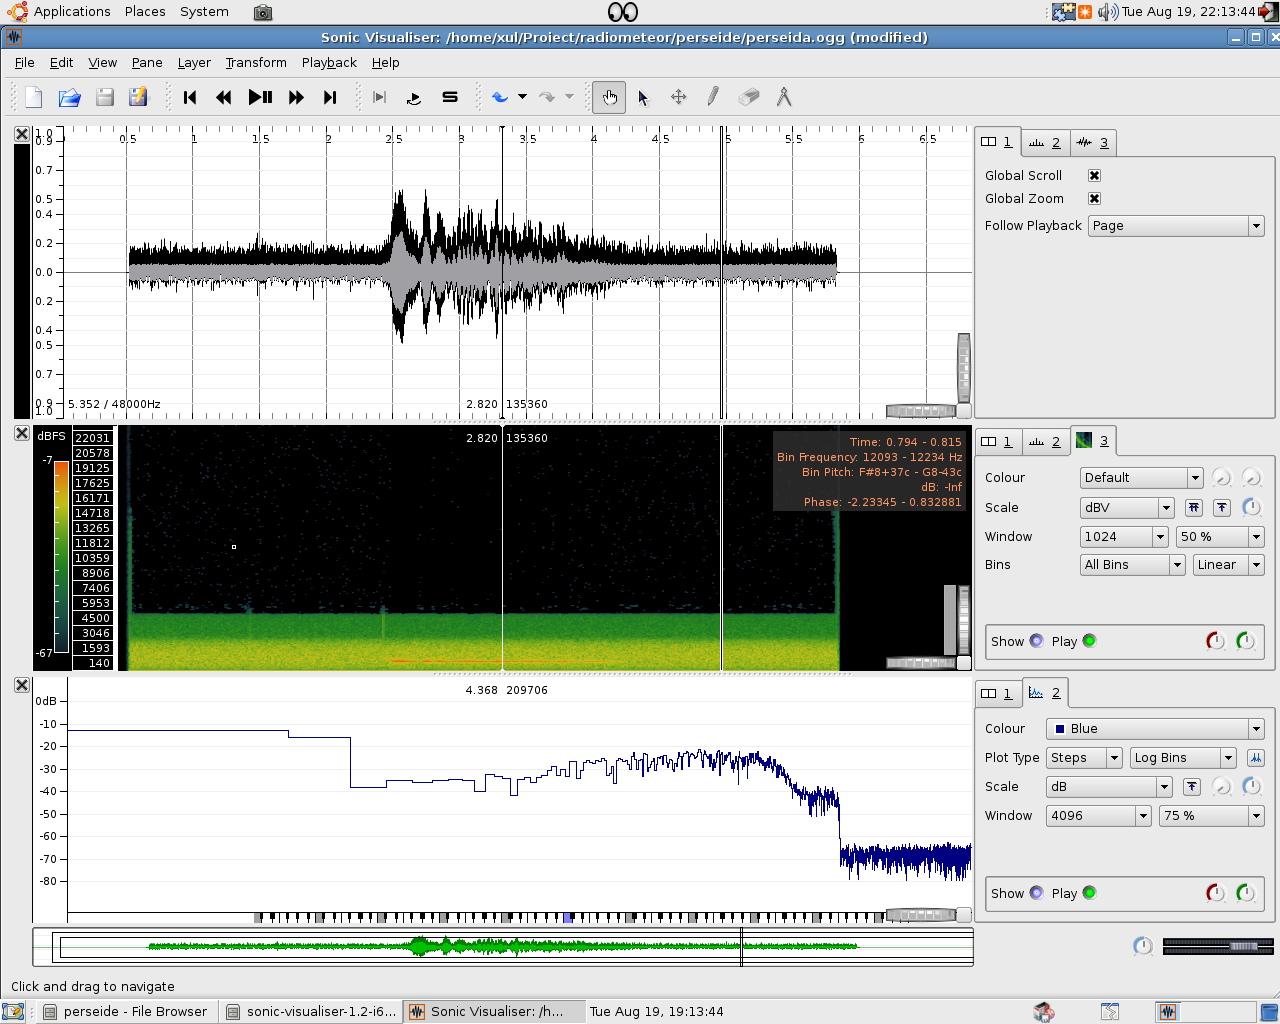Toggle constrain playback to selection icon

(379, 97)
